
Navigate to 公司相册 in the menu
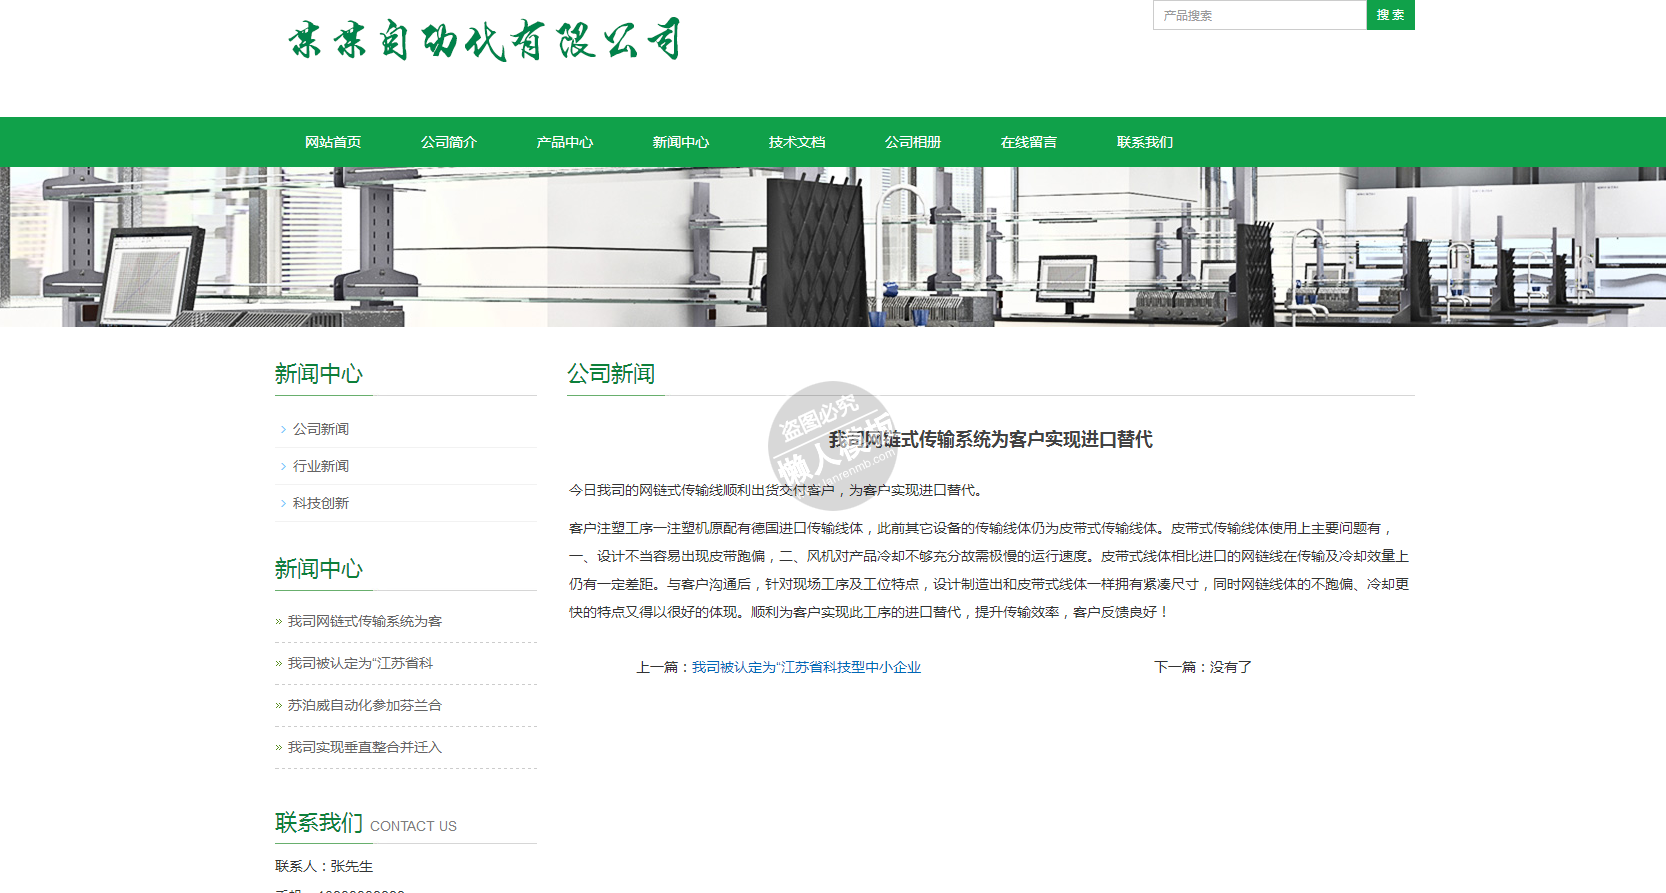[913, 142]
